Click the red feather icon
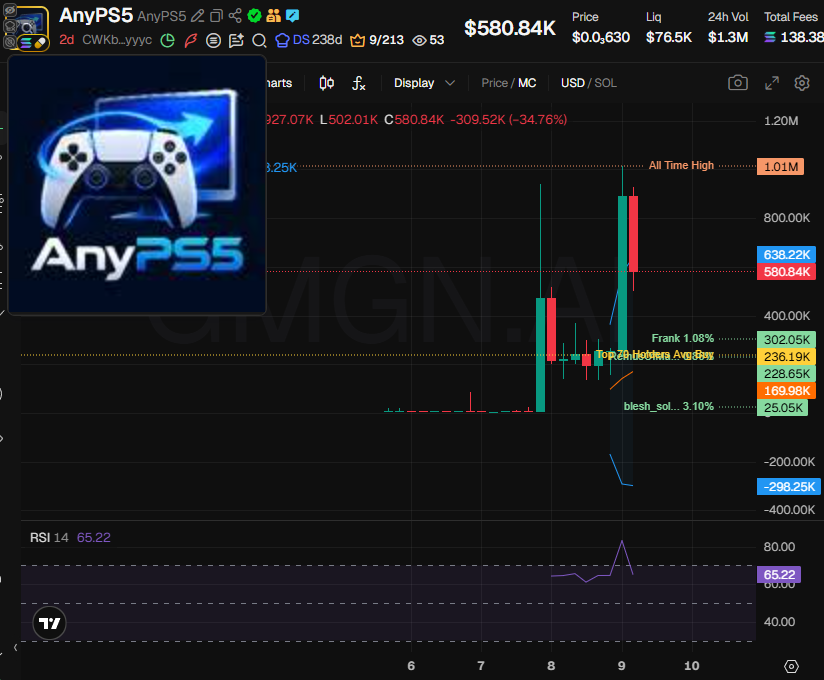 point(190,40)
